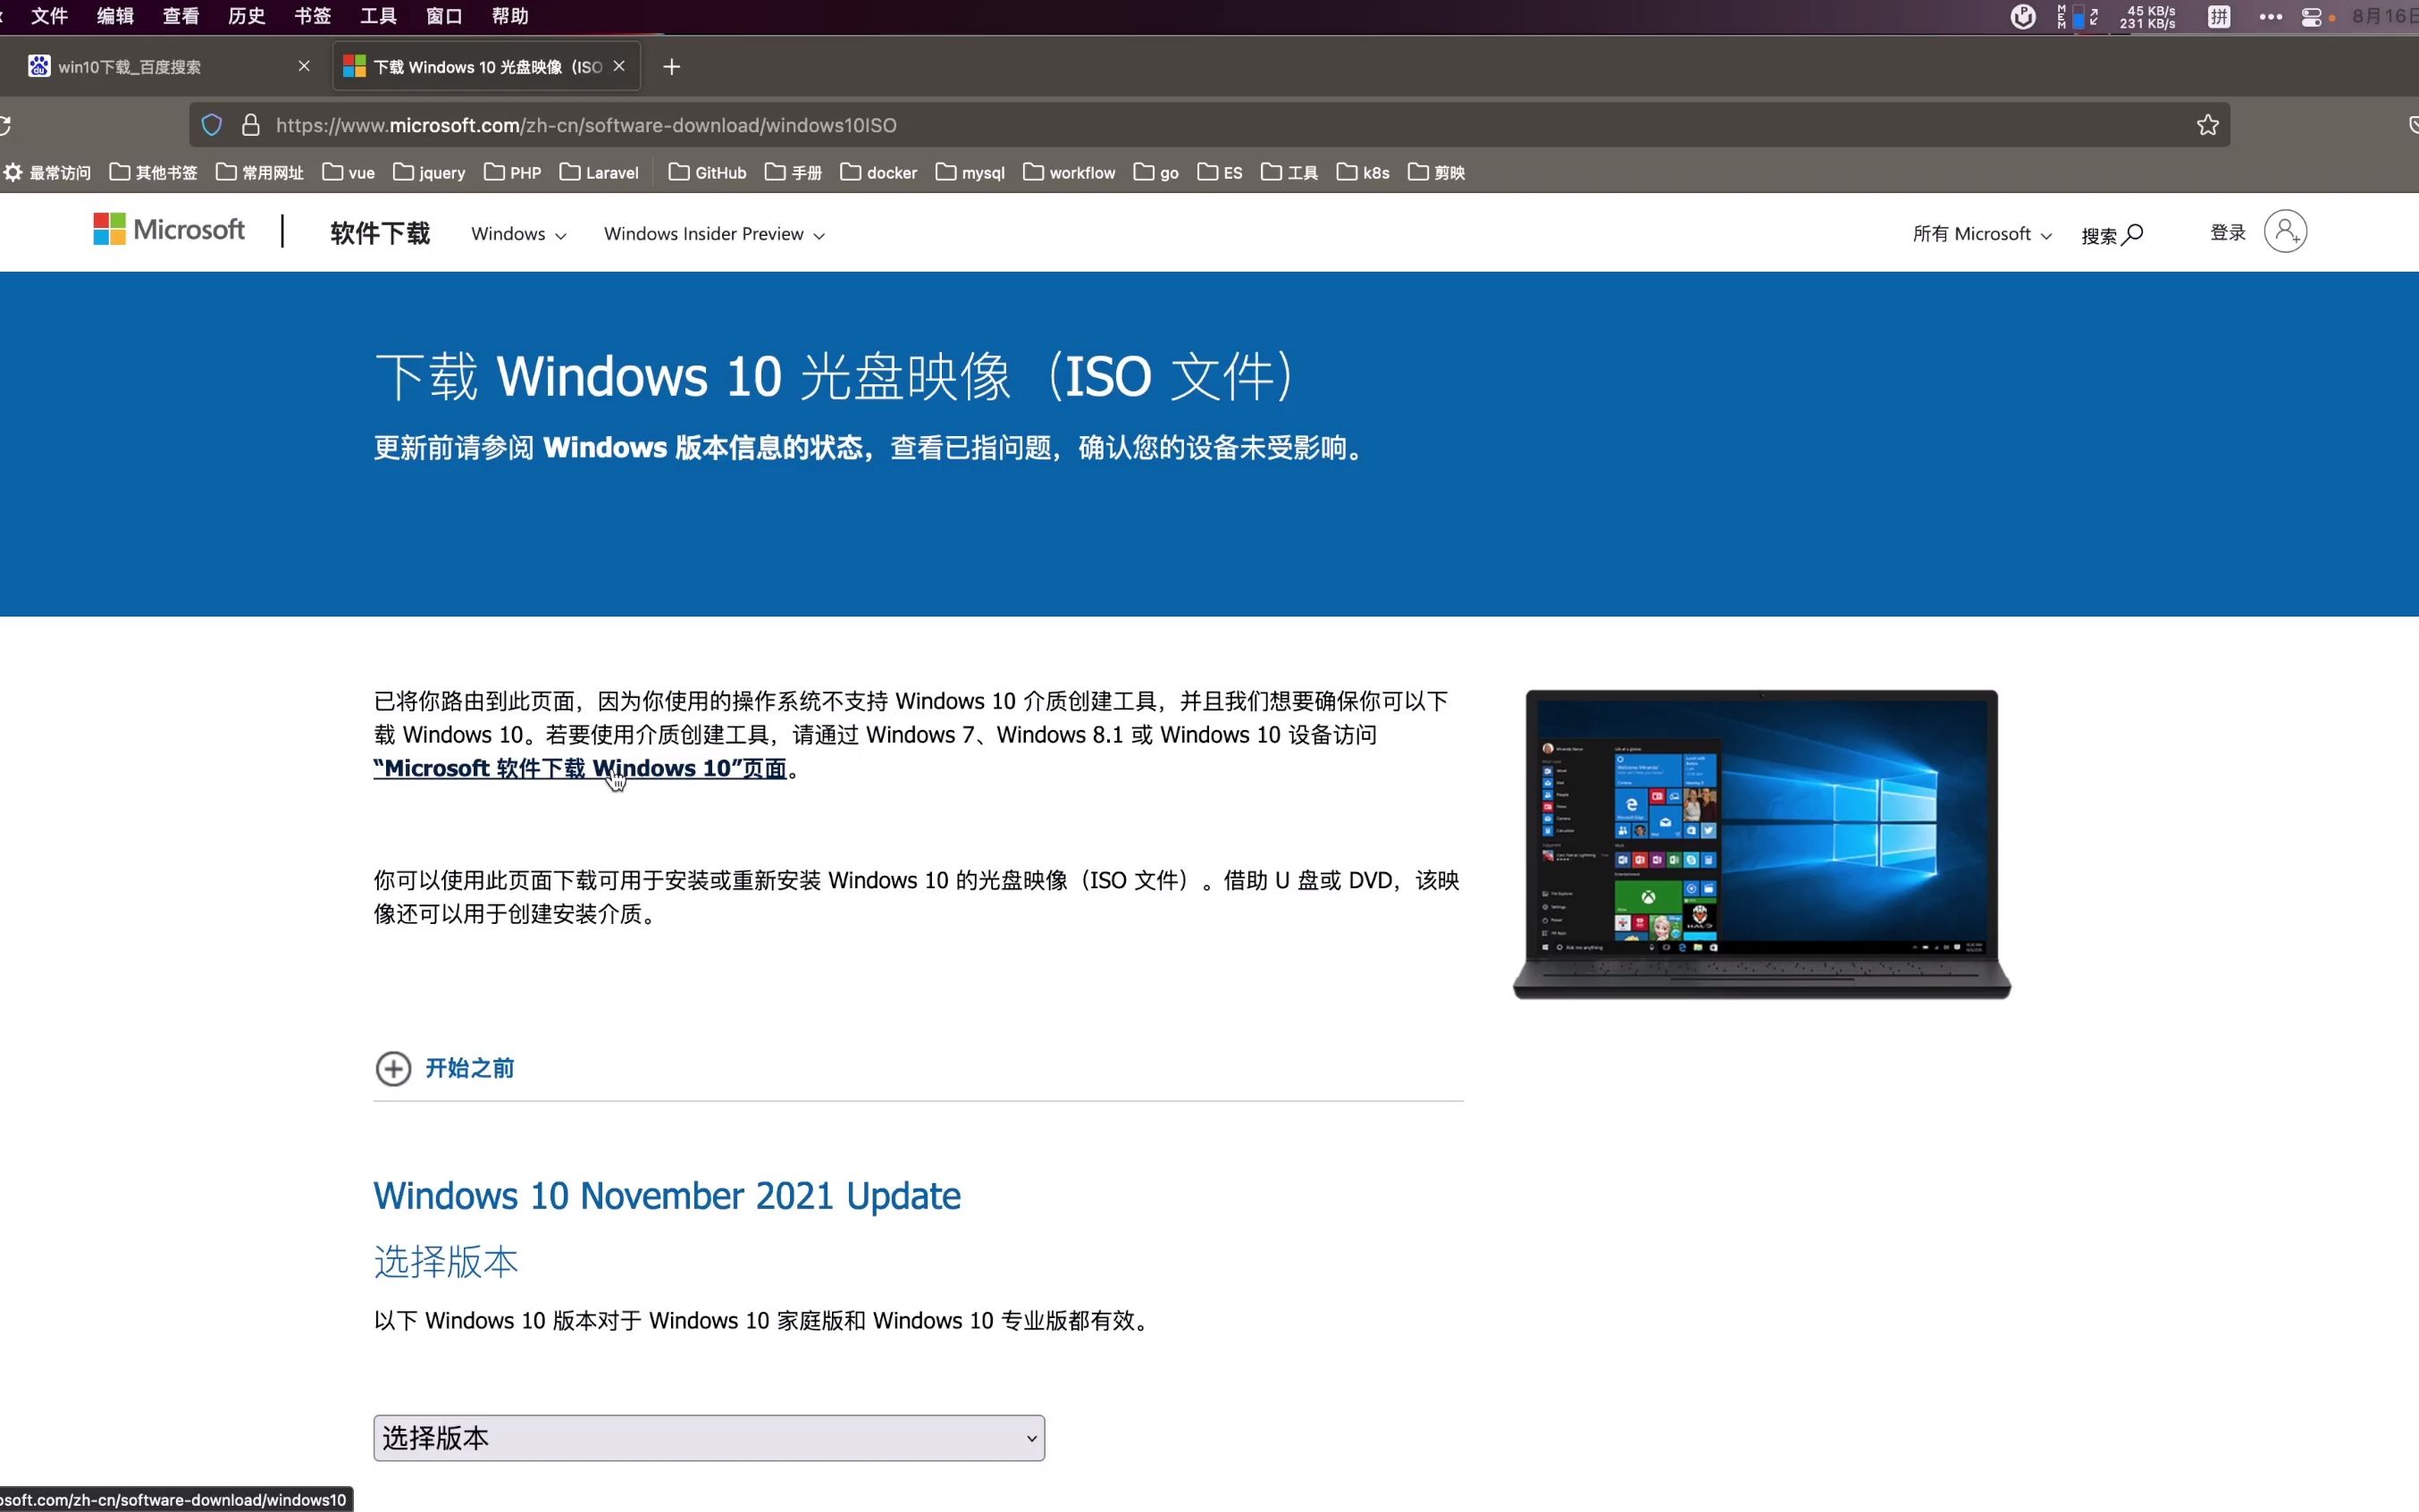This screenshot has height=1512, width=2419.
Task: Open the 剪映 bookmark folder
Action: click(x=1437, y=173)
